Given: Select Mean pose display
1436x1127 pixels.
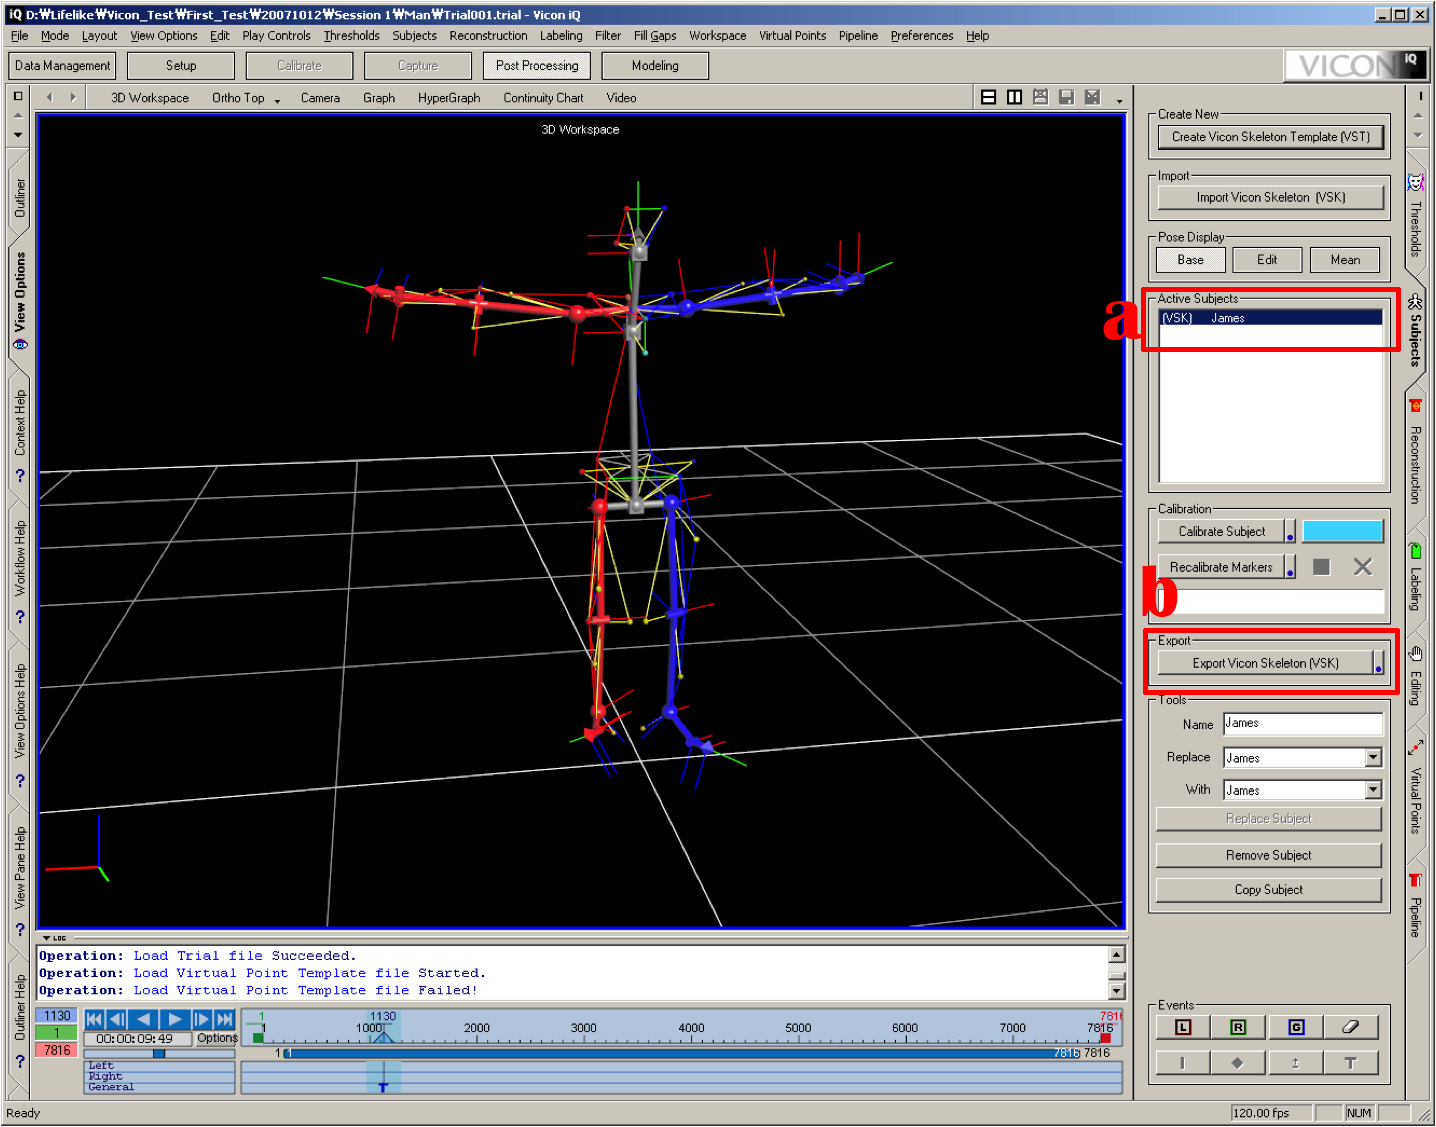Looking at the screenshot, I should point(1345,260).
